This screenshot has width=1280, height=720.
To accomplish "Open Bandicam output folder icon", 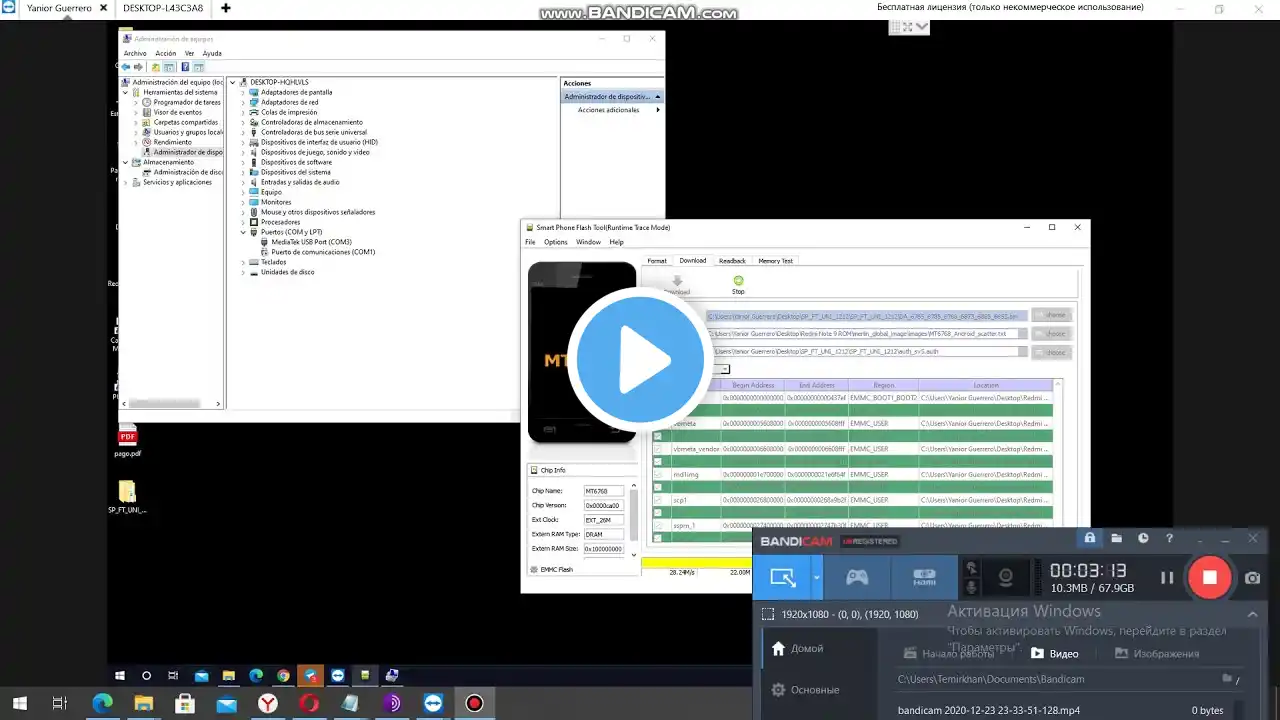I will point(1116,538).
